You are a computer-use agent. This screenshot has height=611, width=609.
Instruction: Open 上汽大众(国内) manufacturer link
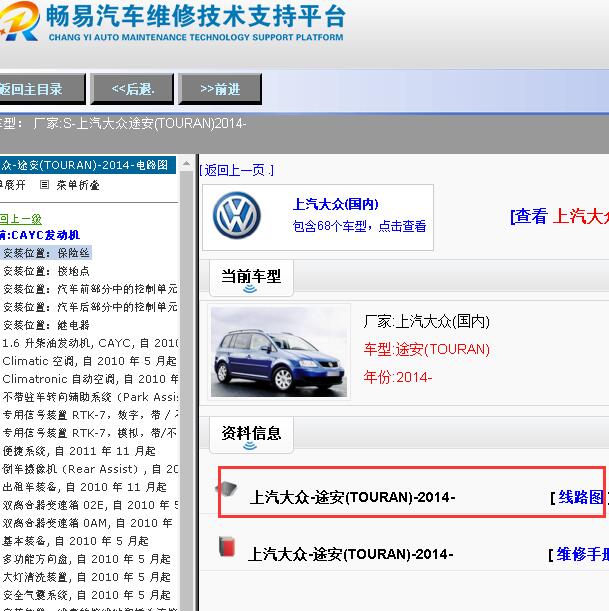[x=335, y=204]
